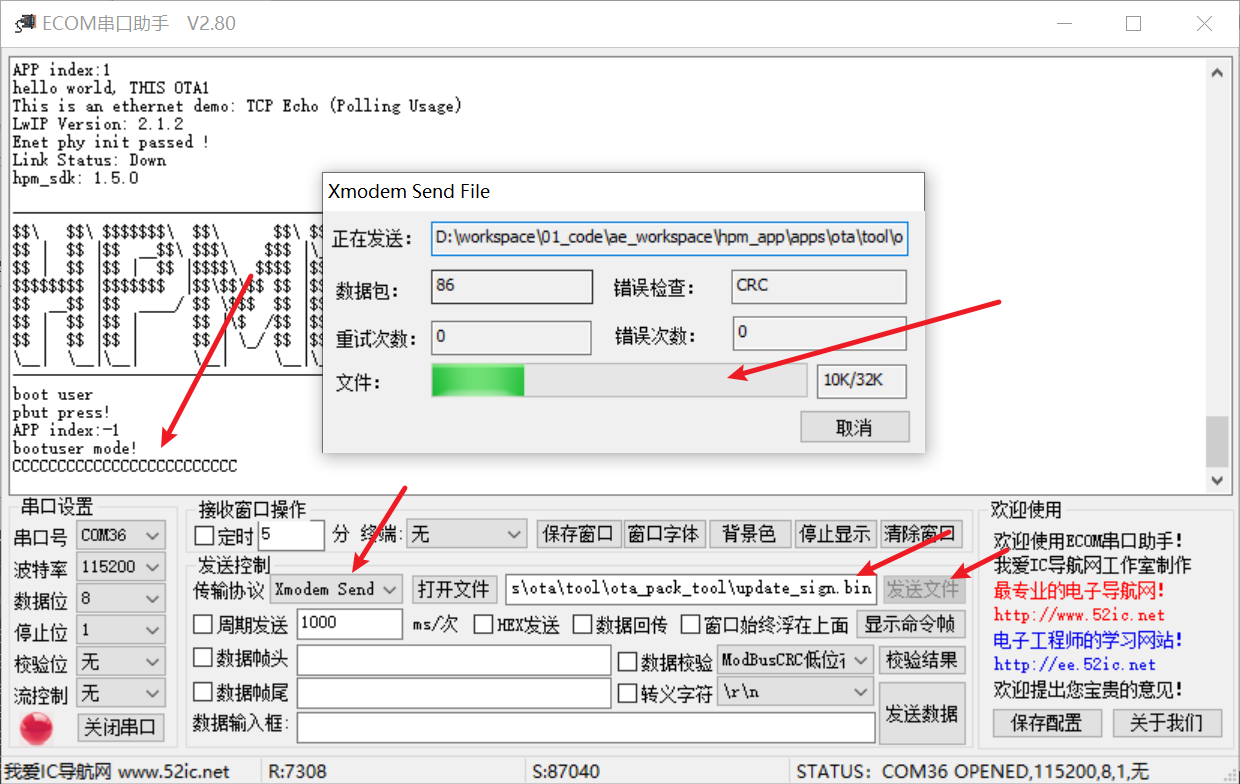
Task: Click the 'bootuser mode!' line in receive window
Action: coord(75,448)
